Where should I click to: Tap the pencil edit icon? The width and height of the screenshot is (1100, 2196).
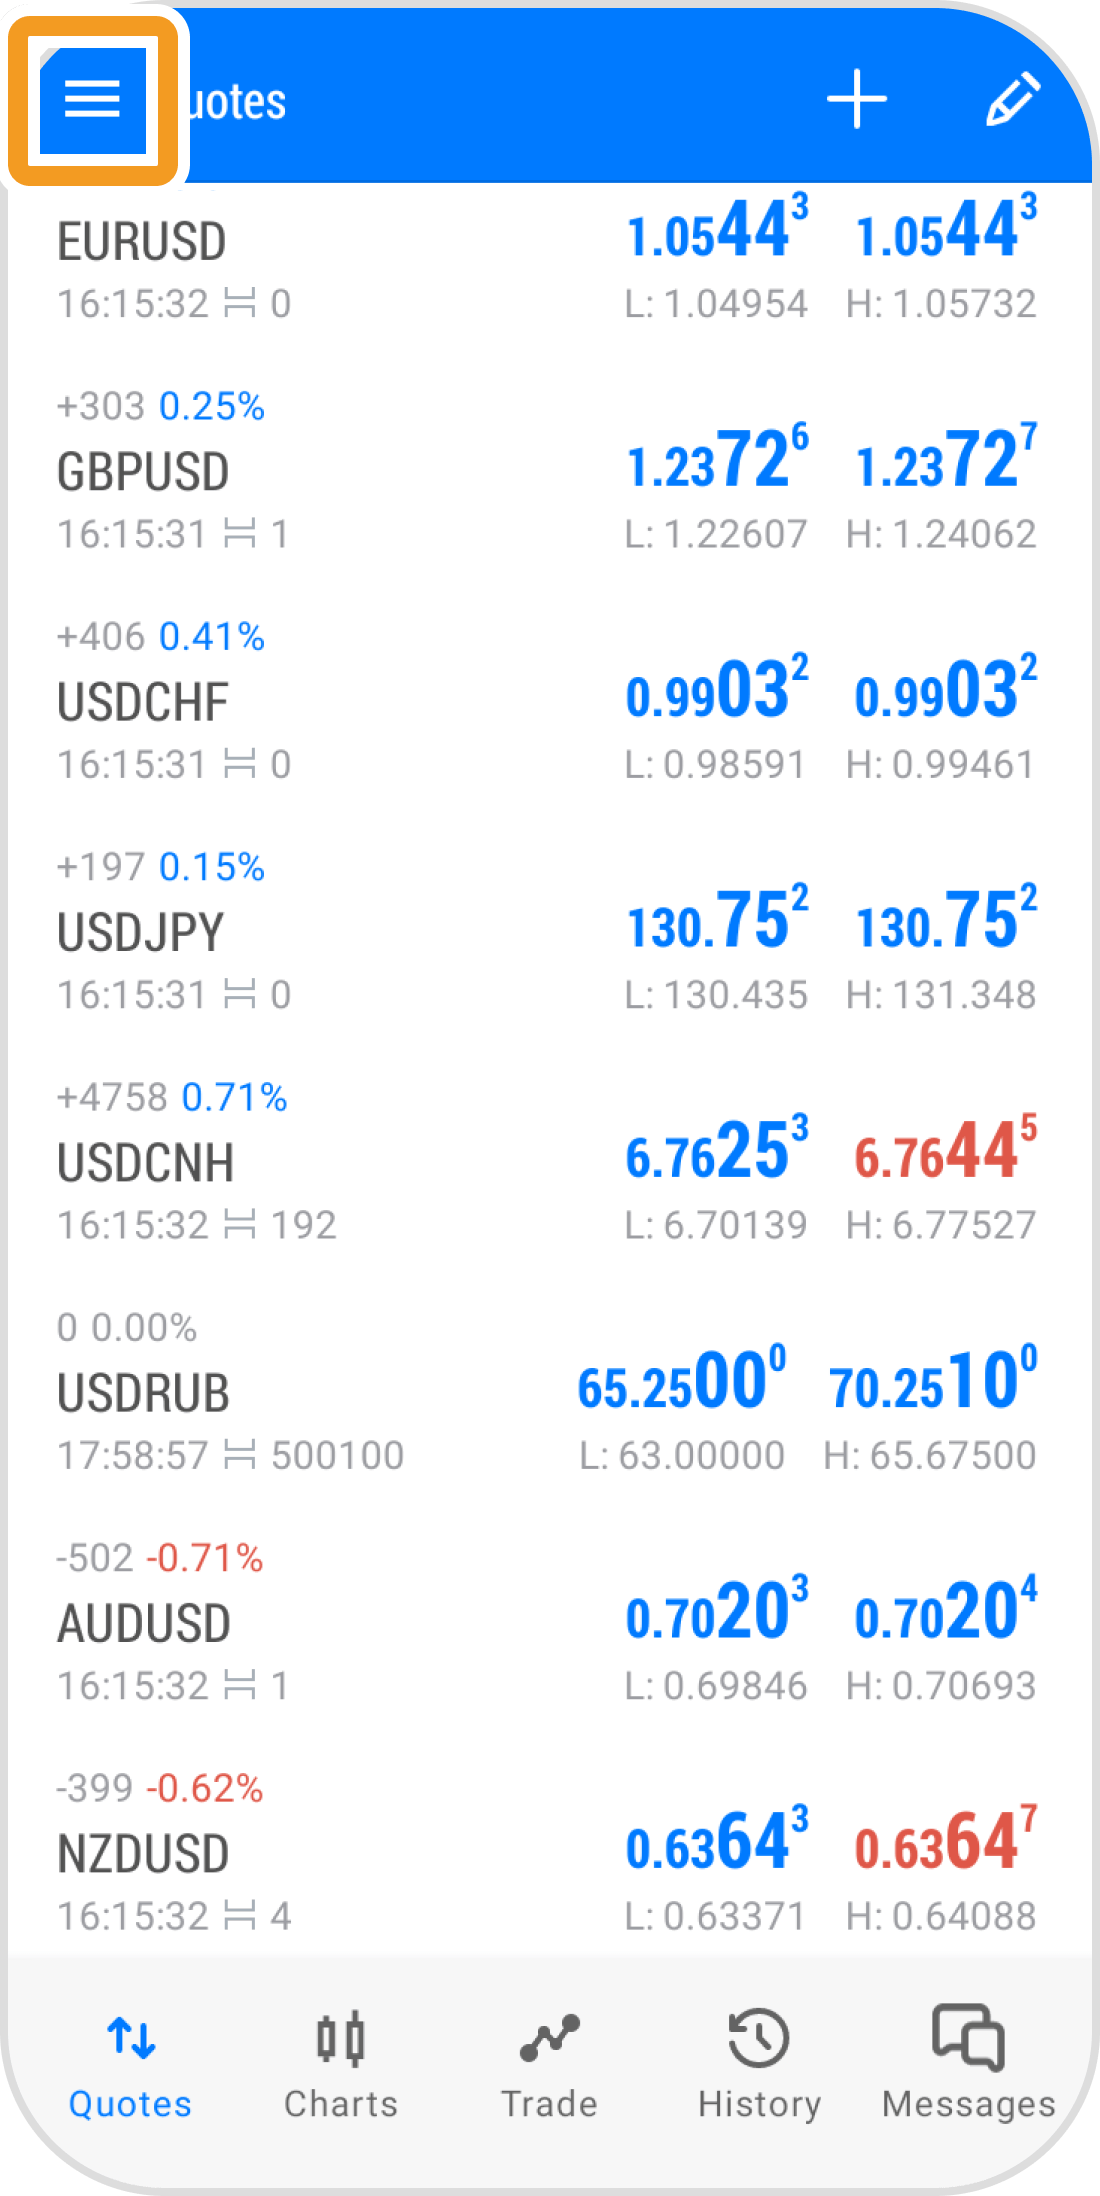[1012, 99]
